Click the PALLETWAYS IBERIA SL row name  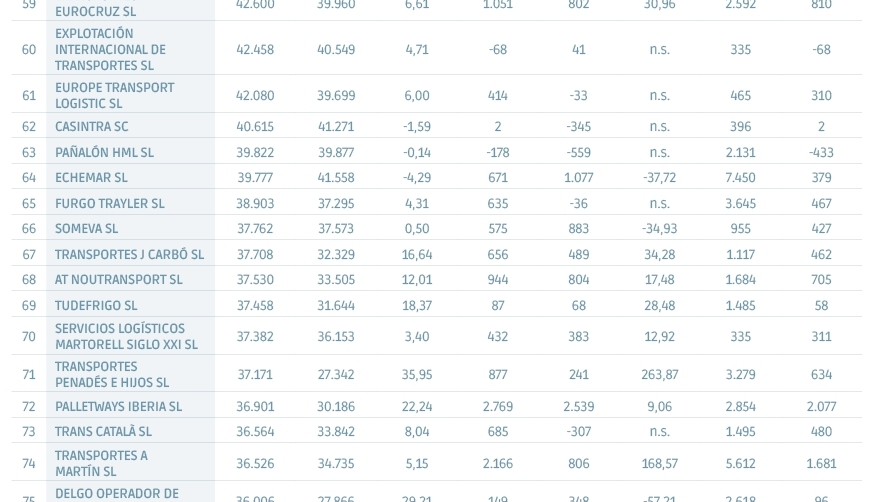click(118, 407)
